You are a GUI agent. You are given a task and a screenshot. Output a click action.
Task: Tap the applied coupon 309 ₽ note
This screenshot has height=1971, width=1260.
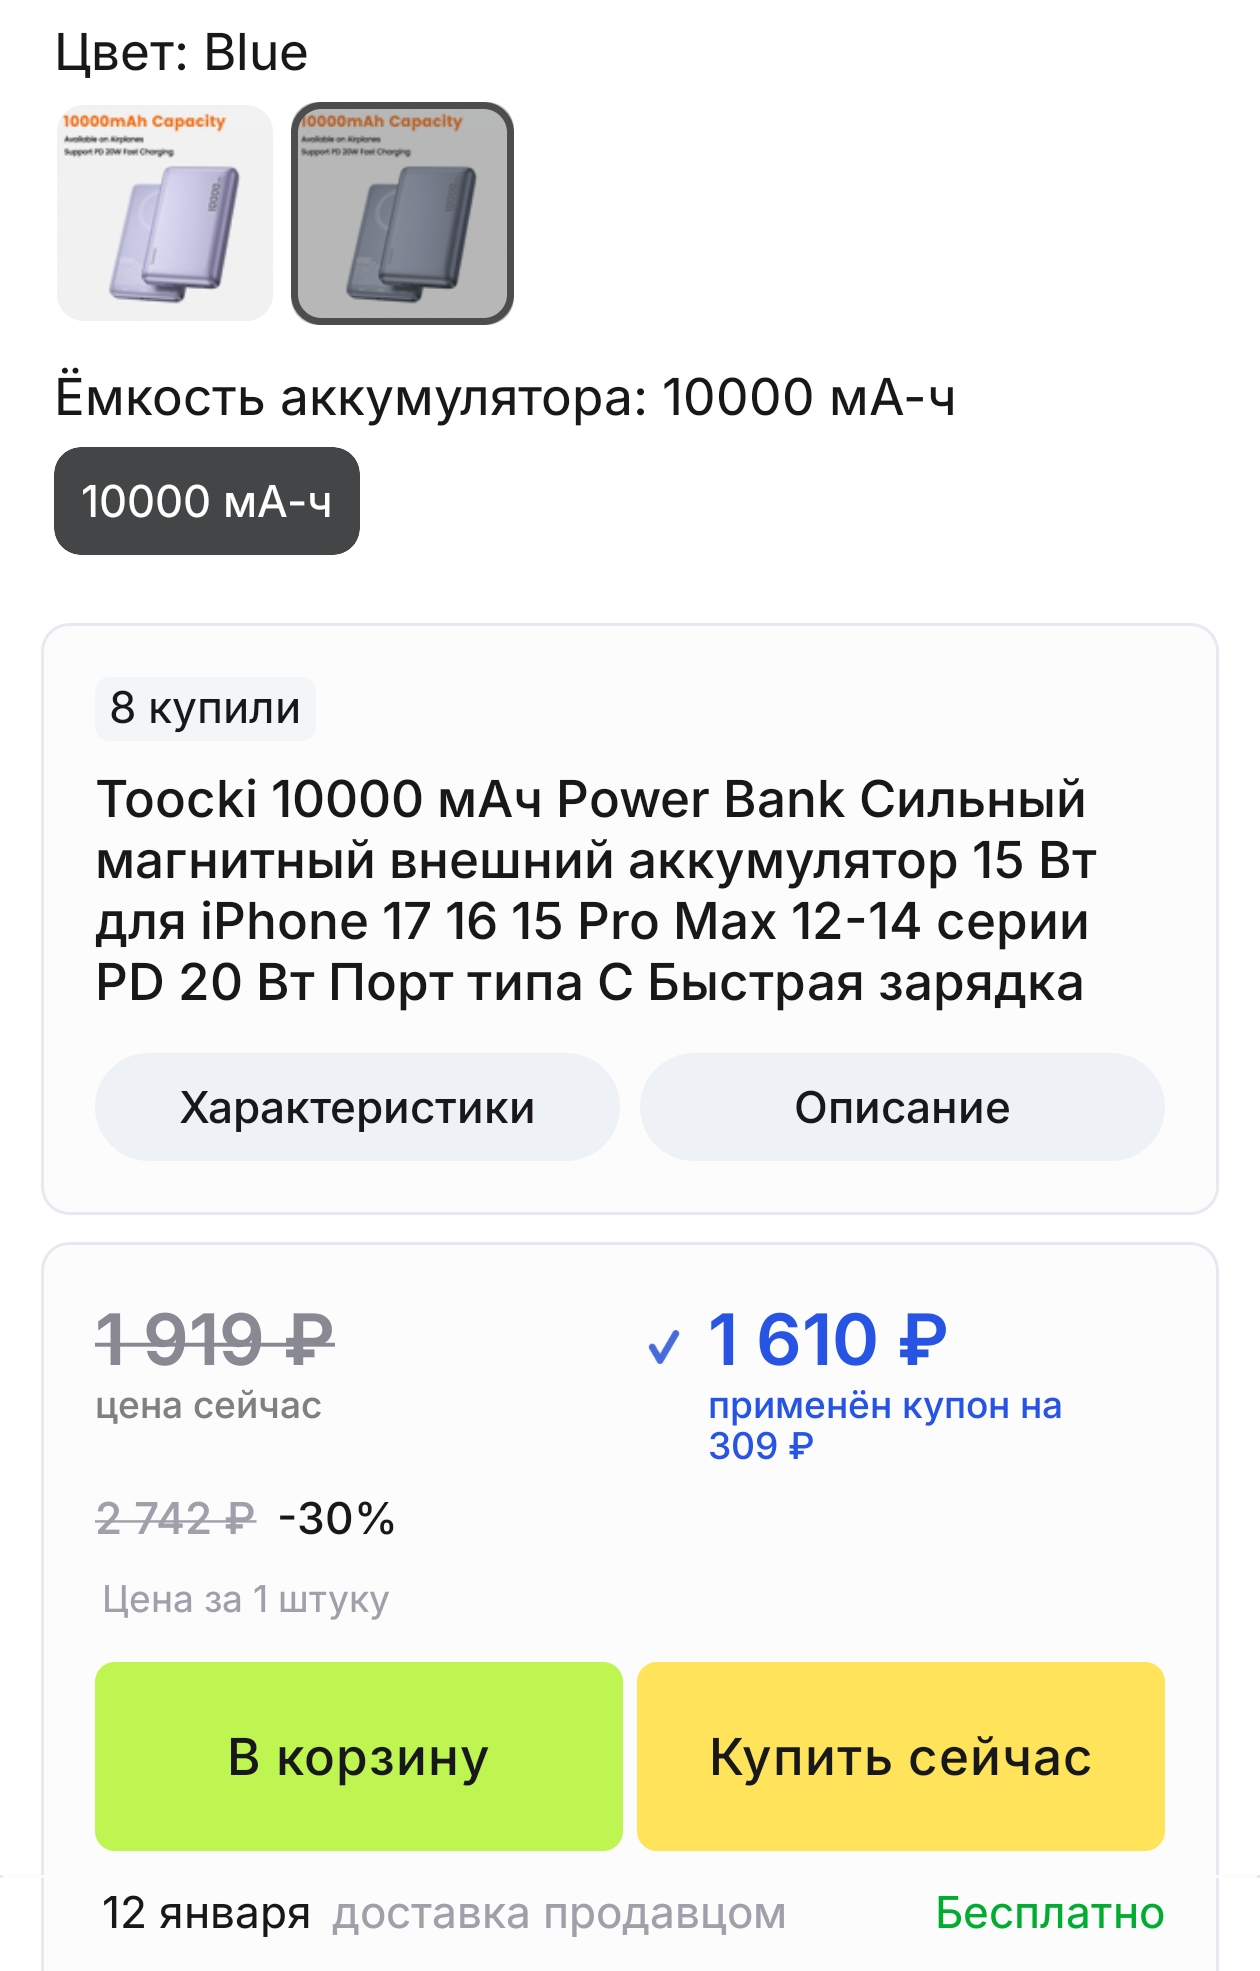tap(884, 1425)
